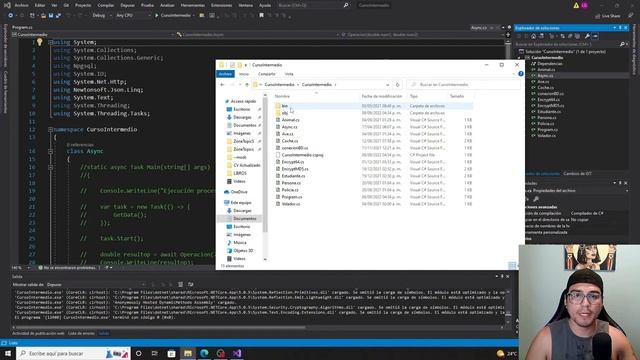This screenshot has height=360, width=640.
Task: Open Animal.cs in Solution Explorer
Action: [x=546, y=69]
